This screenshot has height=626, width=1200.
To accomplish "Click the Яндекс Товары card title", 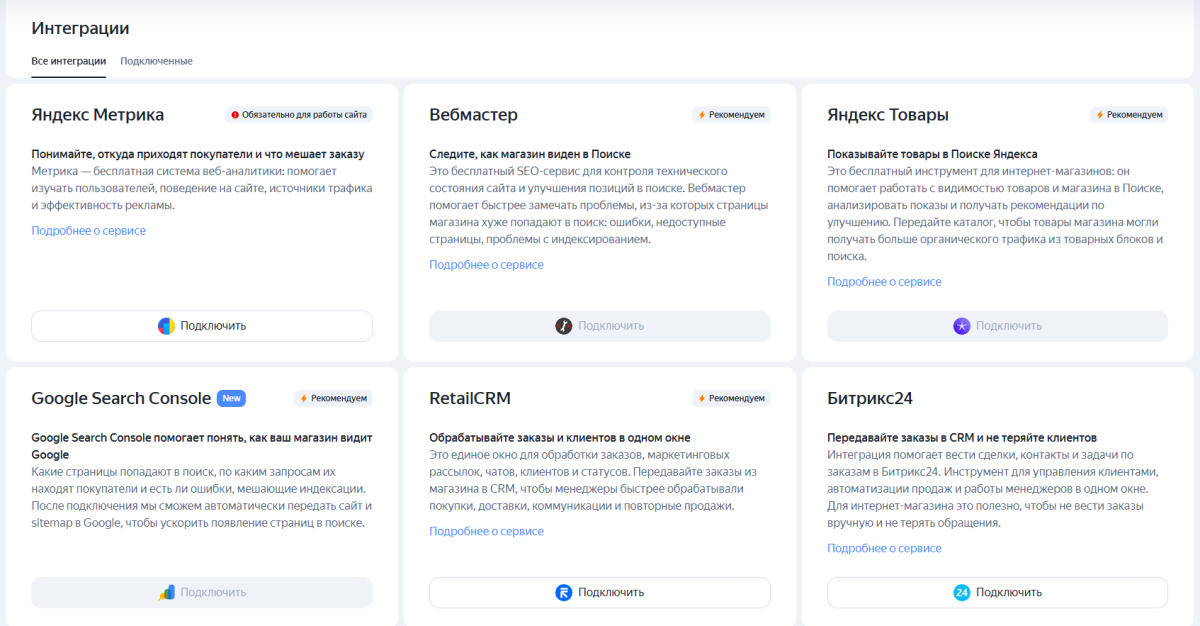I will [888, 115].
